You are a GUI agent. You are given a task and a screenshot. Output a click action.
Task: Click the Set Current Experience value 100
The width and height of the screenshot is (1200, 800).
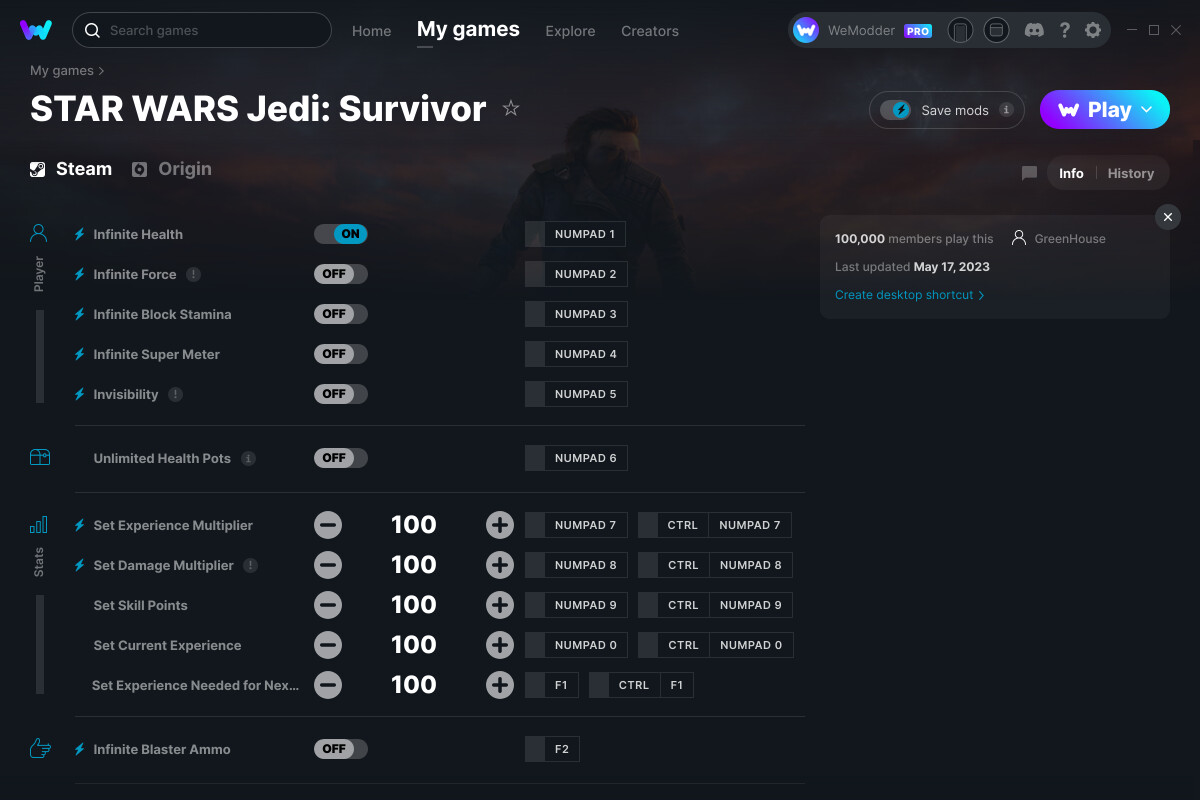coord(414,645)
